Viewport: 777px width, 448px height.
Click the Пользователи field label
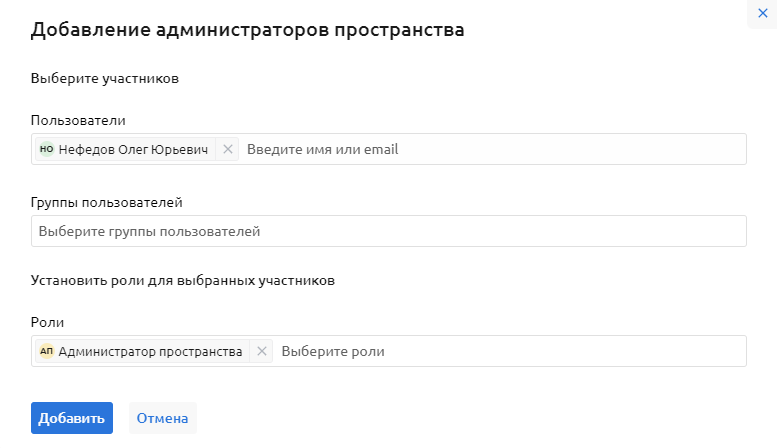coord(78,120)
